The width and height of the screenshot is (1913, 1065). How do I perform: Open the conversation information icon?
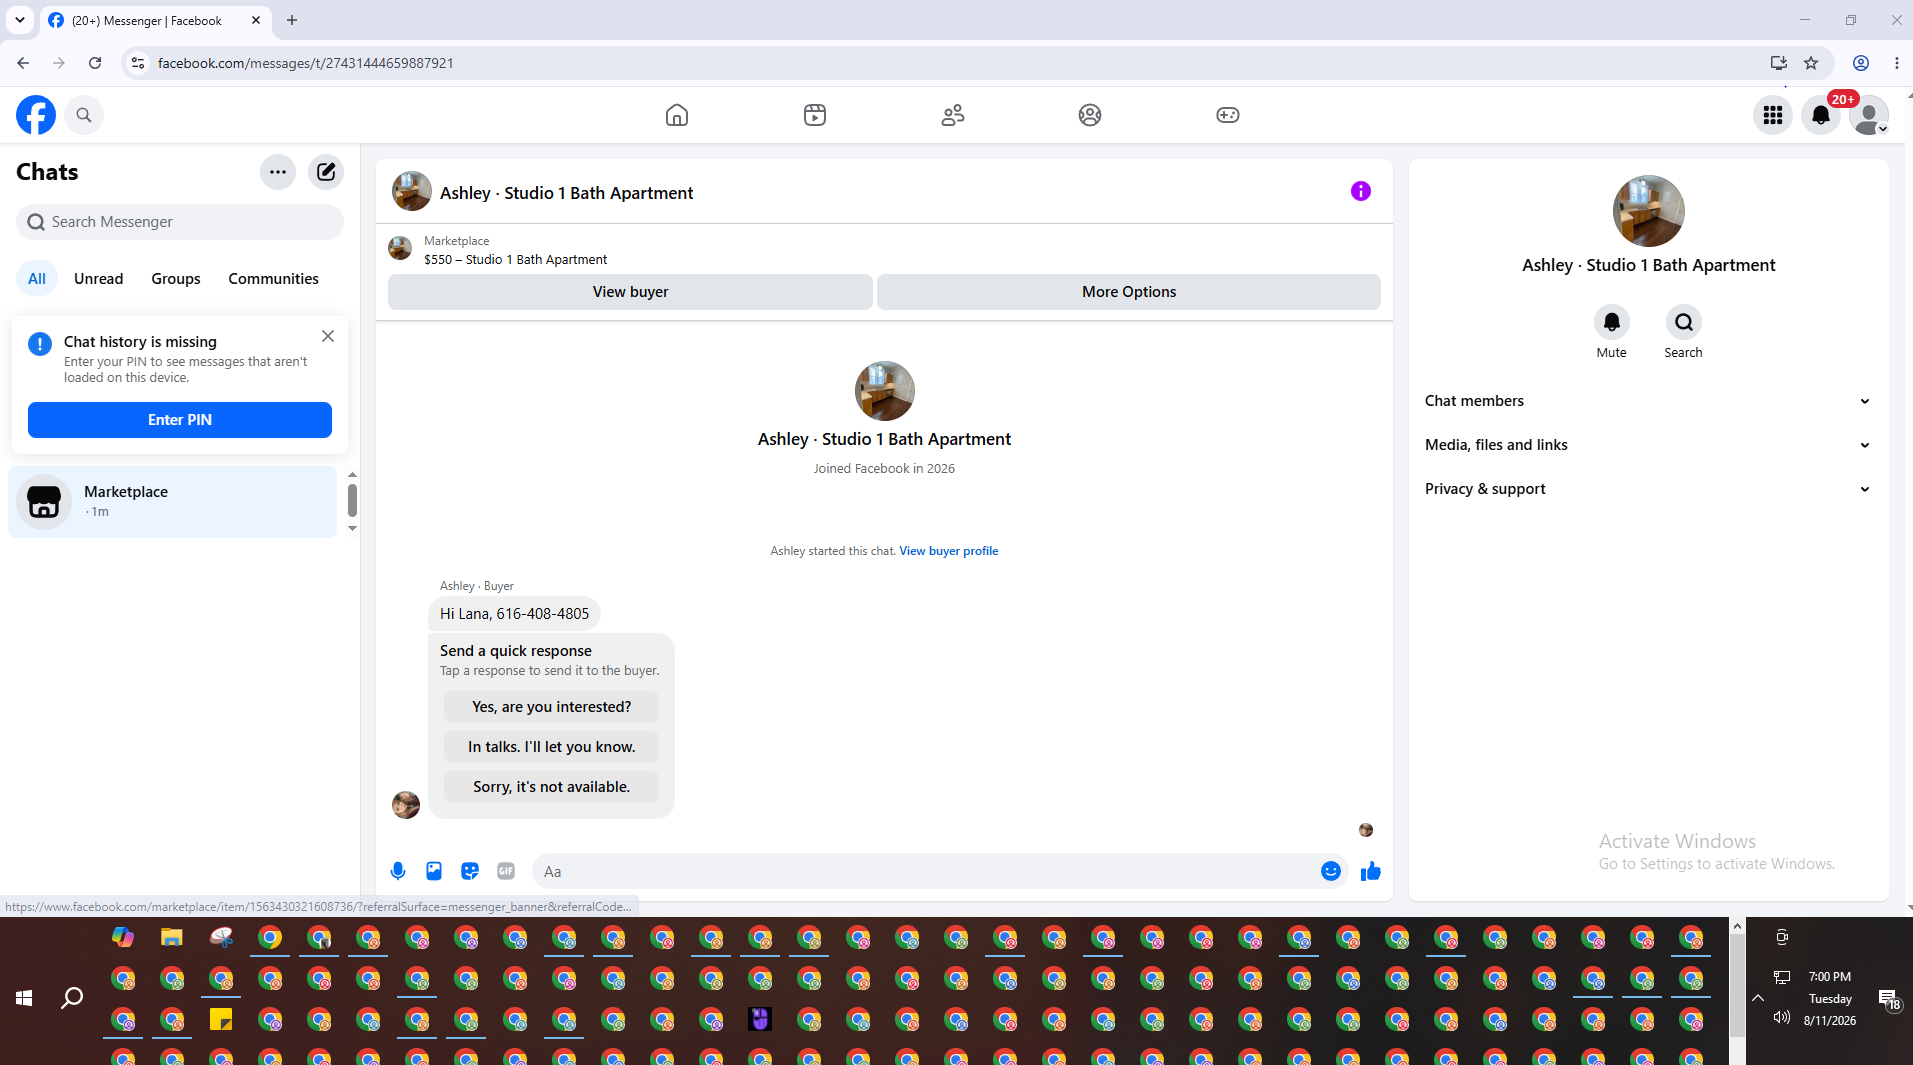pos(1361,191)
